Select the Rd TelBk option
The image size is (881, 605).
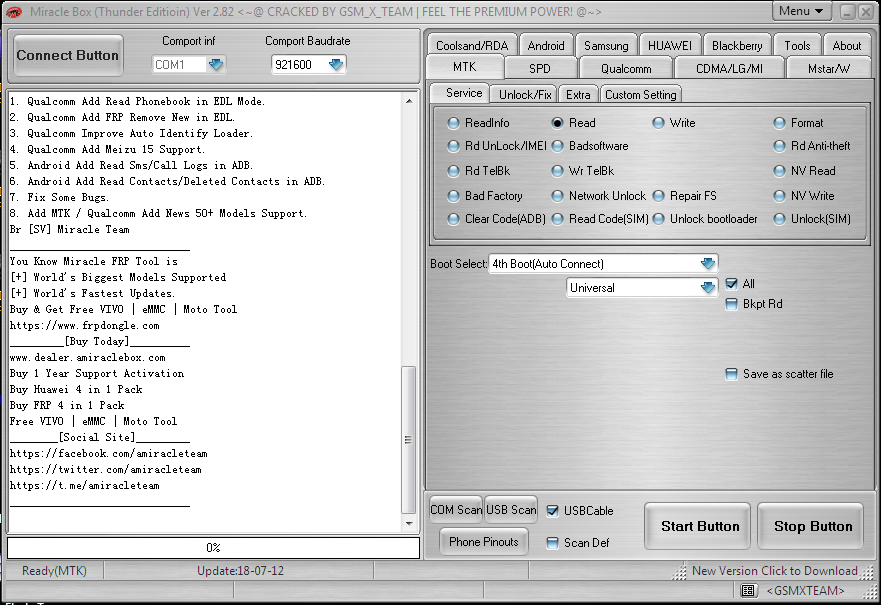tap(453, 171)
